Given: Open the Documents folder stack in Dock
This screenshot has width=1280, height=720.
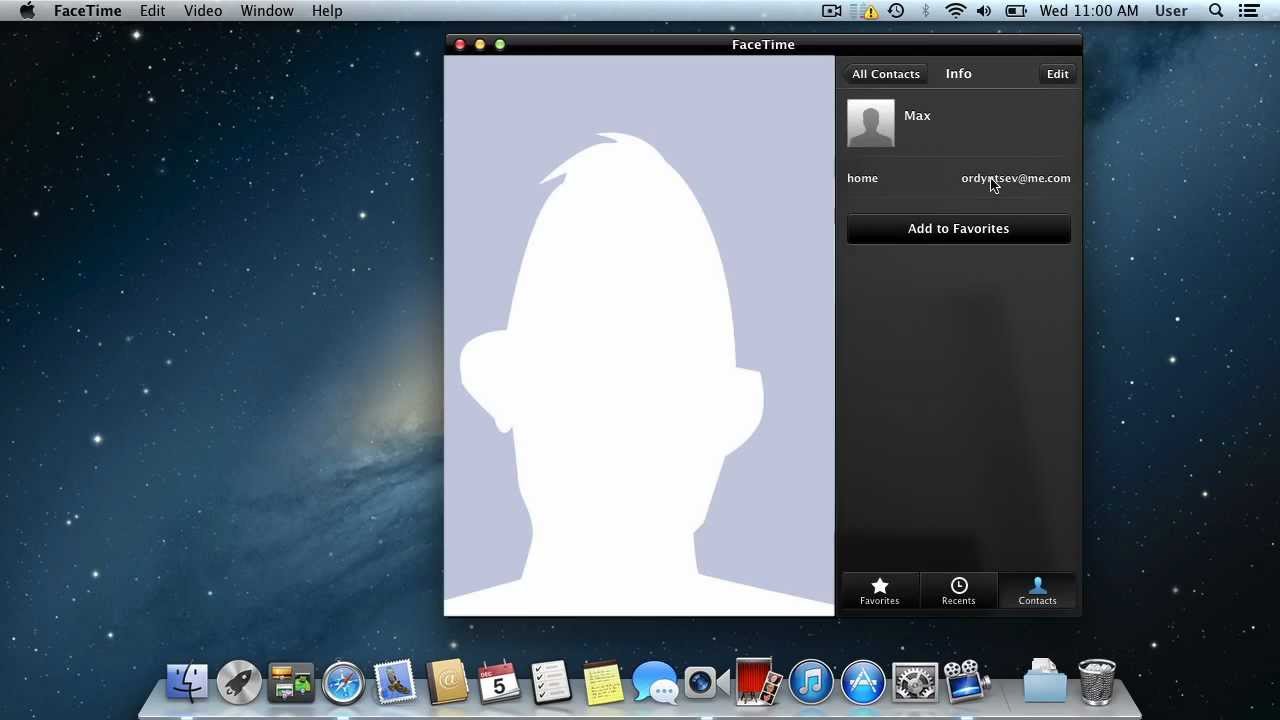Looking at the screenshot, I should click(1045, 681).
